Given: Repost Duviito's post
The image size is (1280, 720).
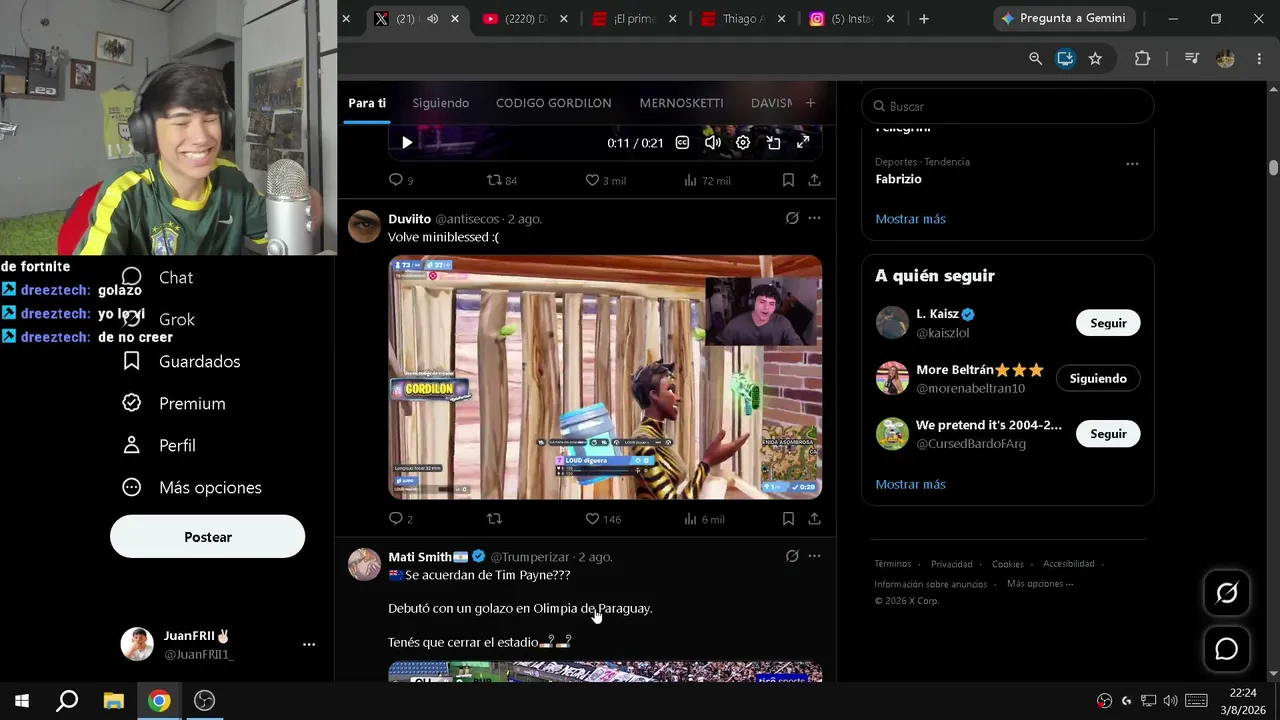Looking at the screenshot, I should click(494, 519).
